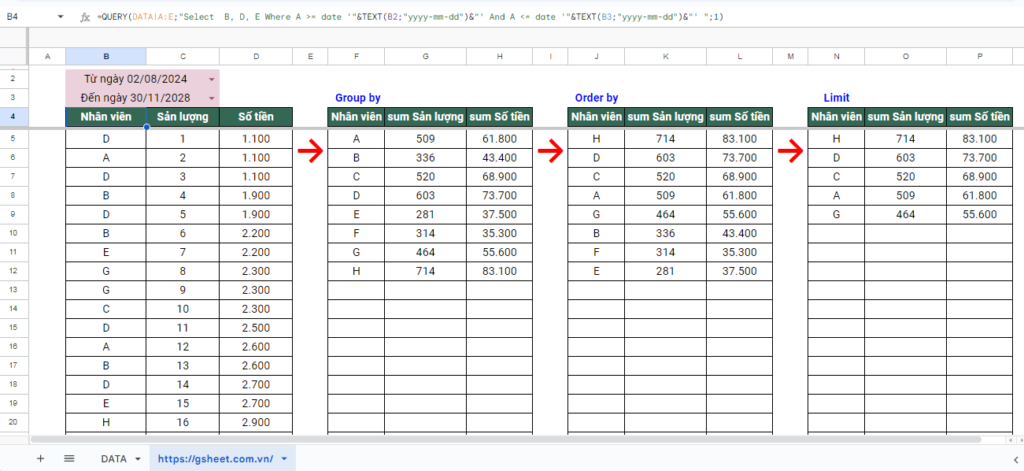Select sum Số tiền header in Order by table
The image size is (1024, 471).
pos(740,118)
